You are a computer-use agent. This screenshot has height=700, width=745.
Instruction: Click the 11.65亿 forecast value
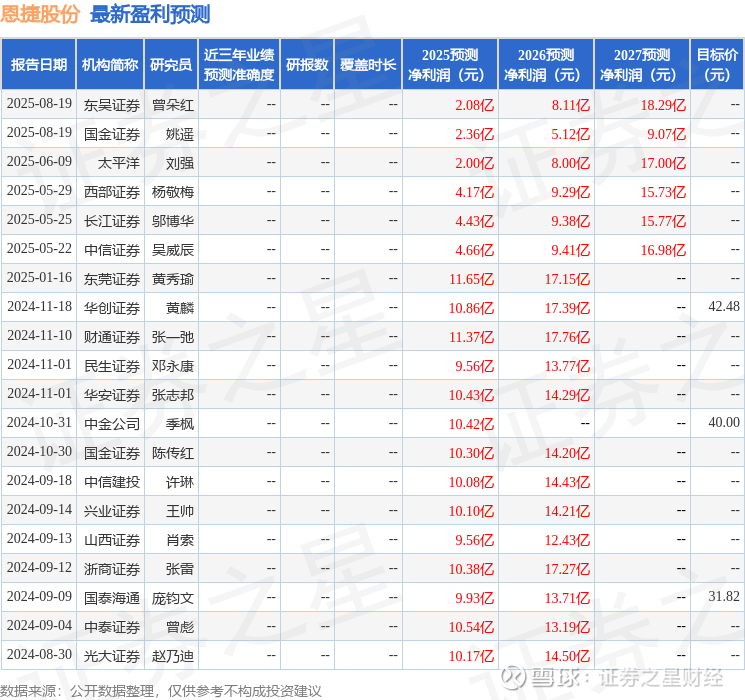pyautogui.click(x=471, y=279)
